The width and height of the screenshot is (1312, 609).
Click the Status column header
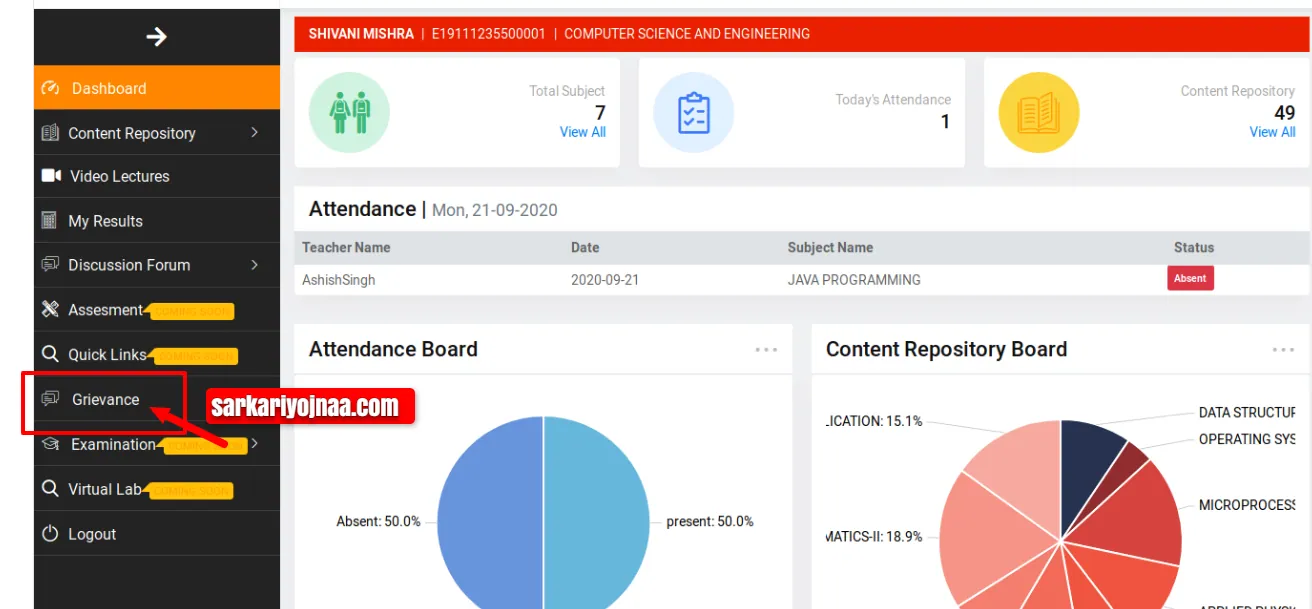pos(1194,247)
